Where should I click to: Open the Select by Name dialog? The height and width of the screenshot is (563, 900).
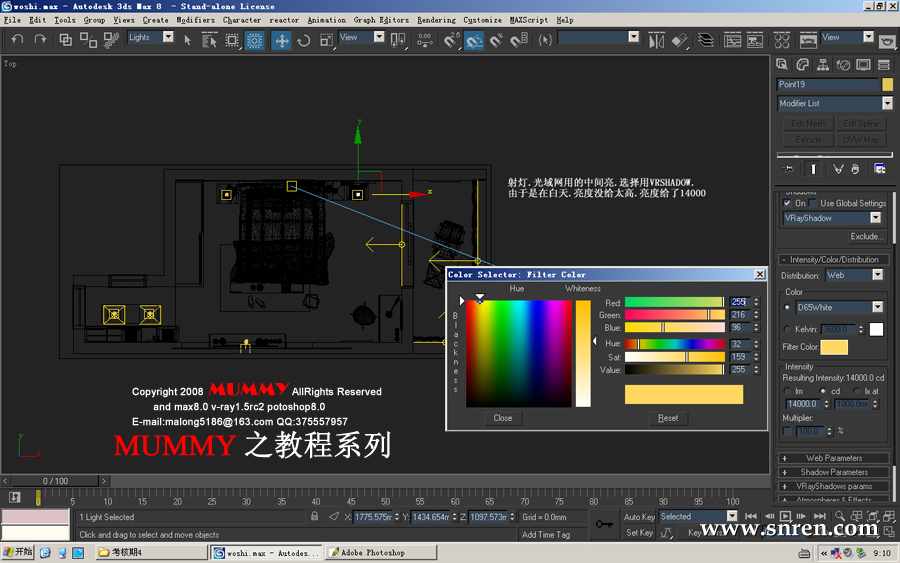click(x=209, y=40)
